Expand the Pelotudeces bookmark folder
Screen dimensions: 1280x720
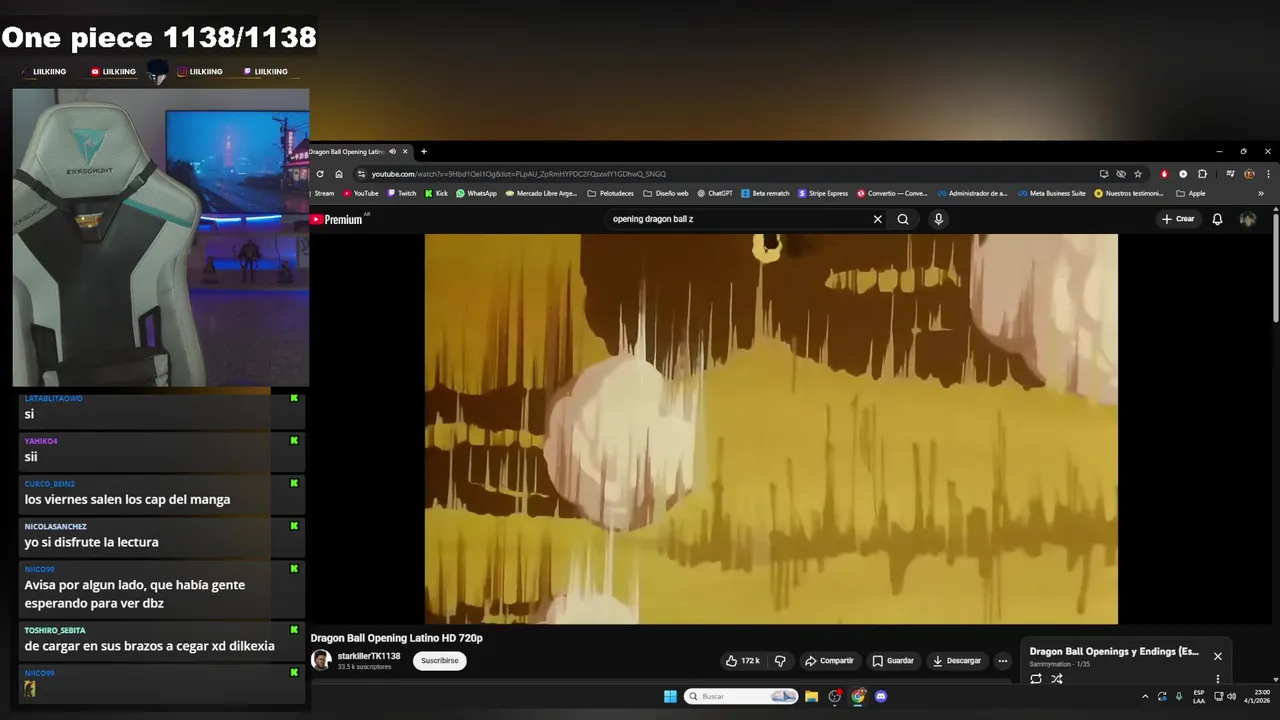click(x=611, y=193)
